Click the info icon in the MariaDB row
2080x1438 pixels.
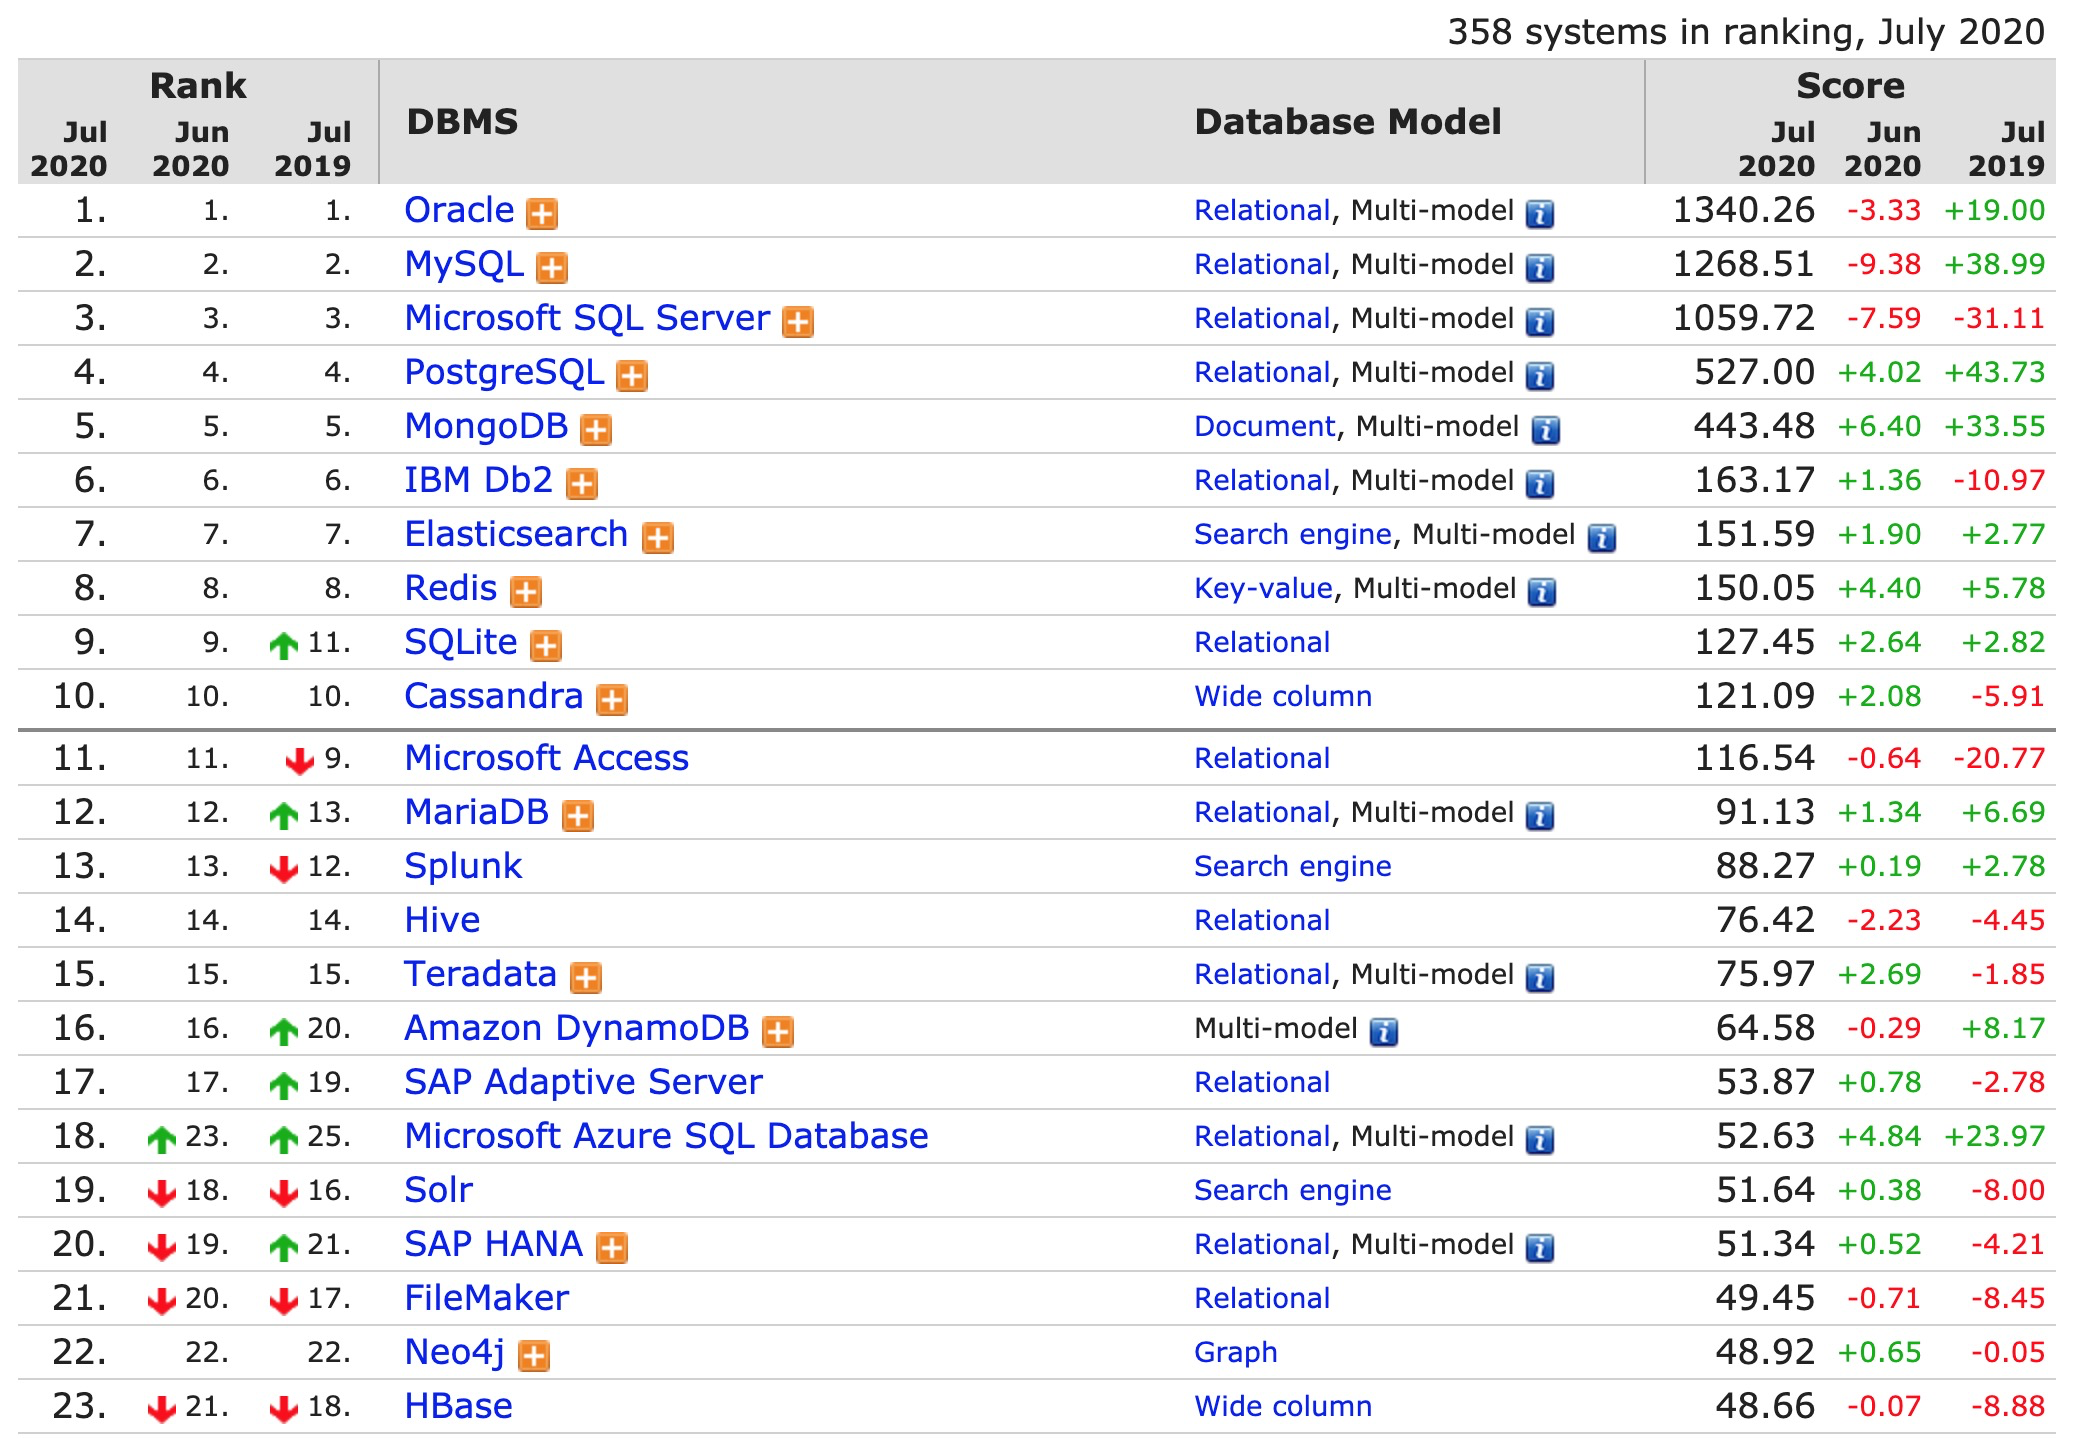click(1540, 815)
